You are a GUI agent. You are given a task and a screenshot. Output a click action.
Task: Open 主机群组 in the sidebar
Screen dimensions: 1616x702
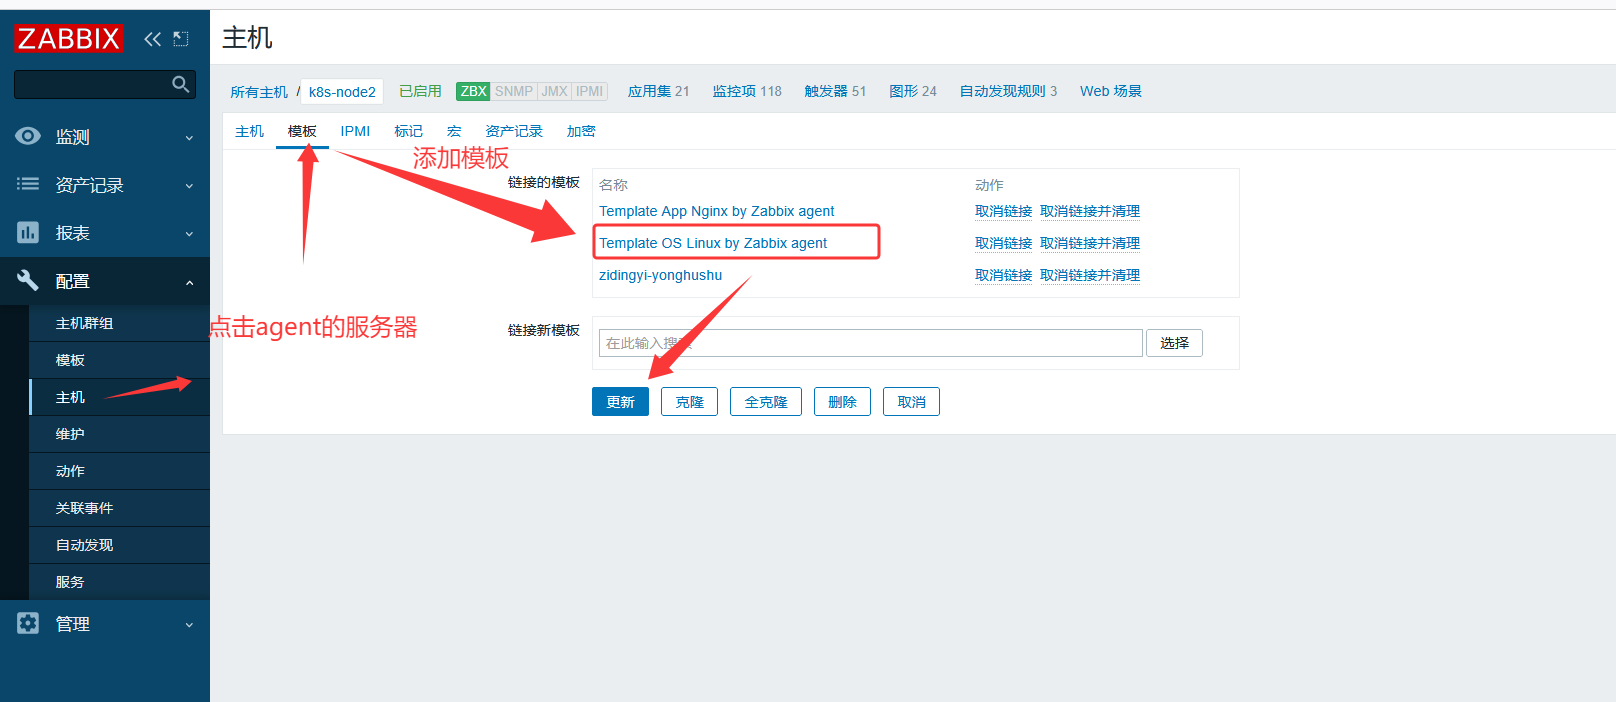click(119, 323)
